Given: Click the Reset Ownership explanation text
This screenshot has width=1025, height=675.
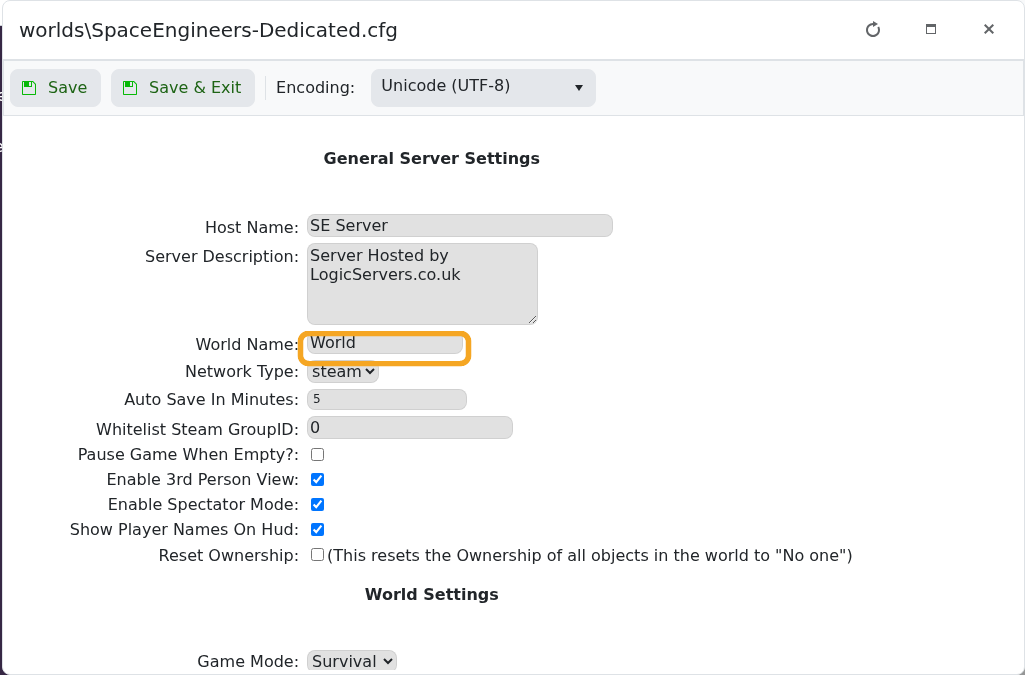Looking at the screenshot, I should (x=590, y=555).
